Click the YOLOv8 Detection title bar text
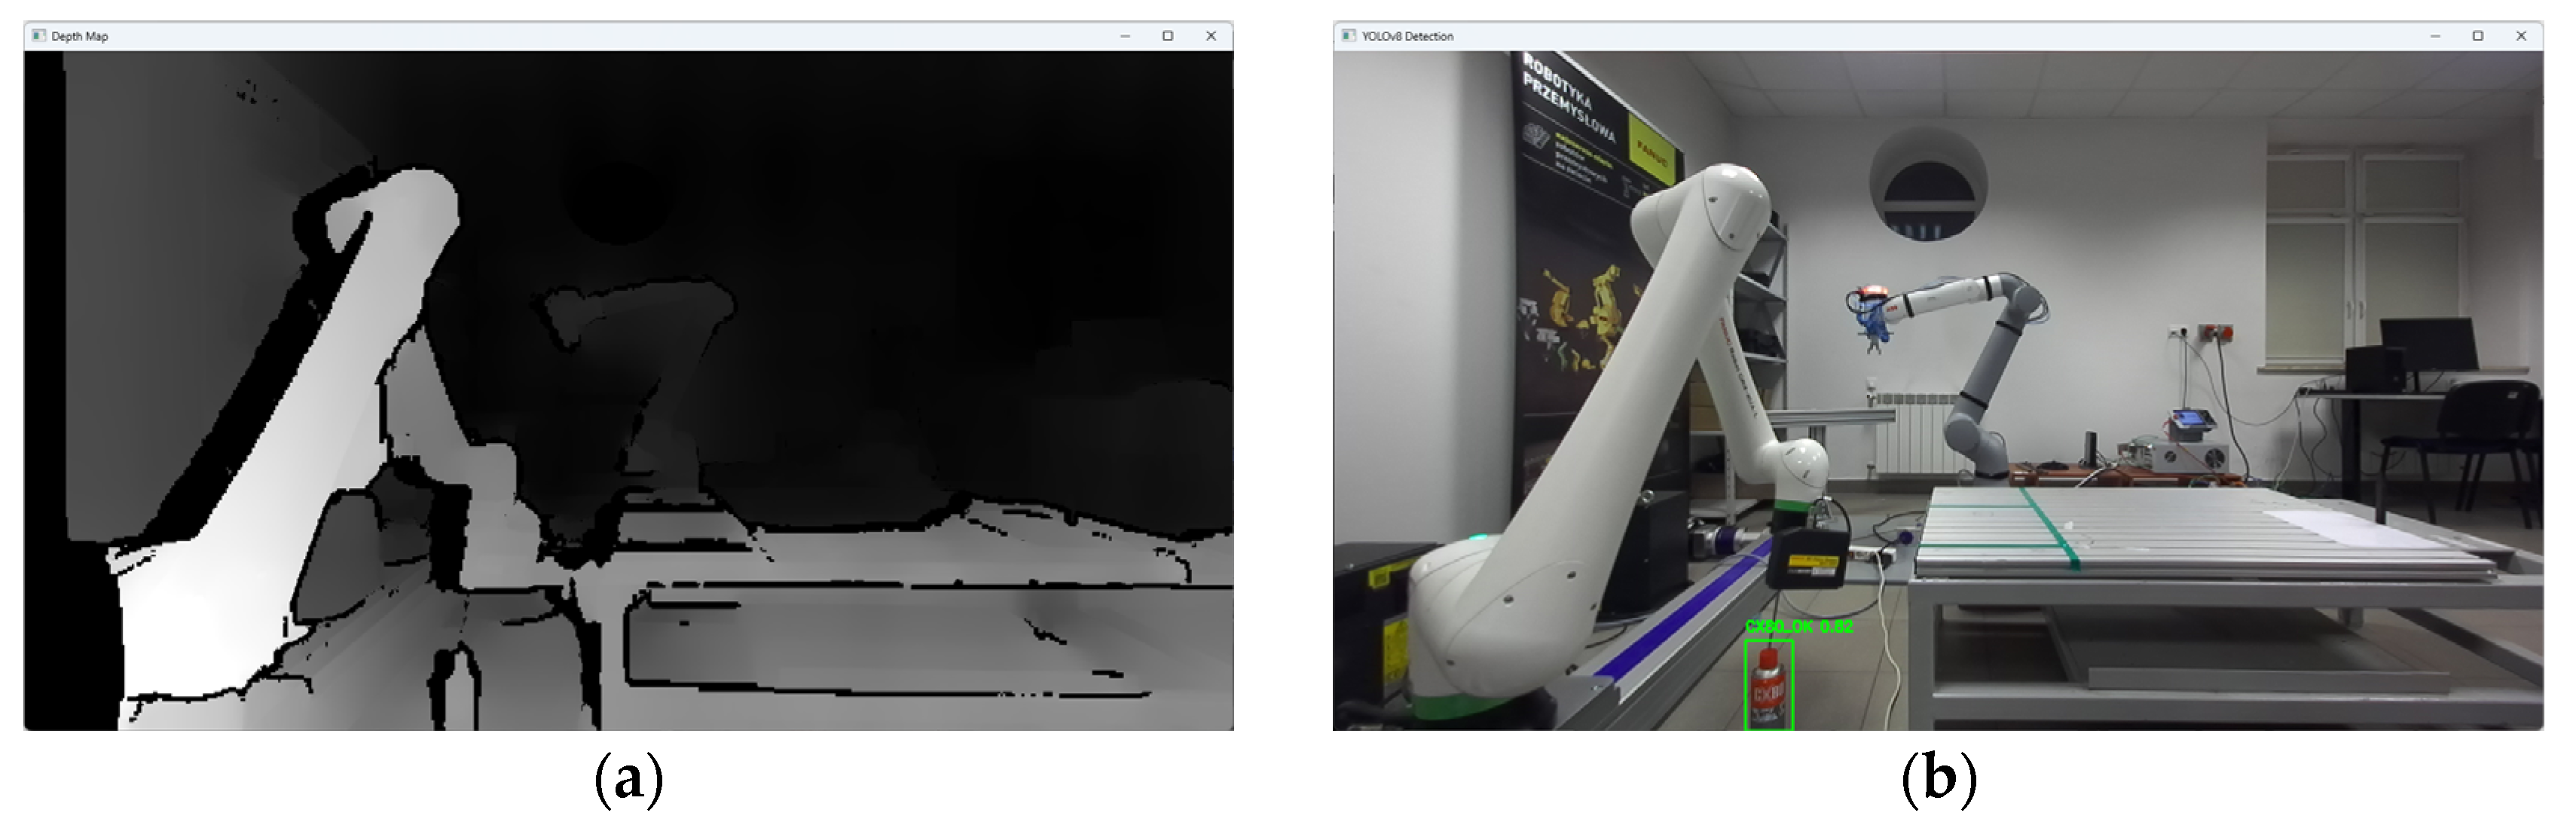2576x825 pixels. pyautogui.click(x=1407, y=36)
